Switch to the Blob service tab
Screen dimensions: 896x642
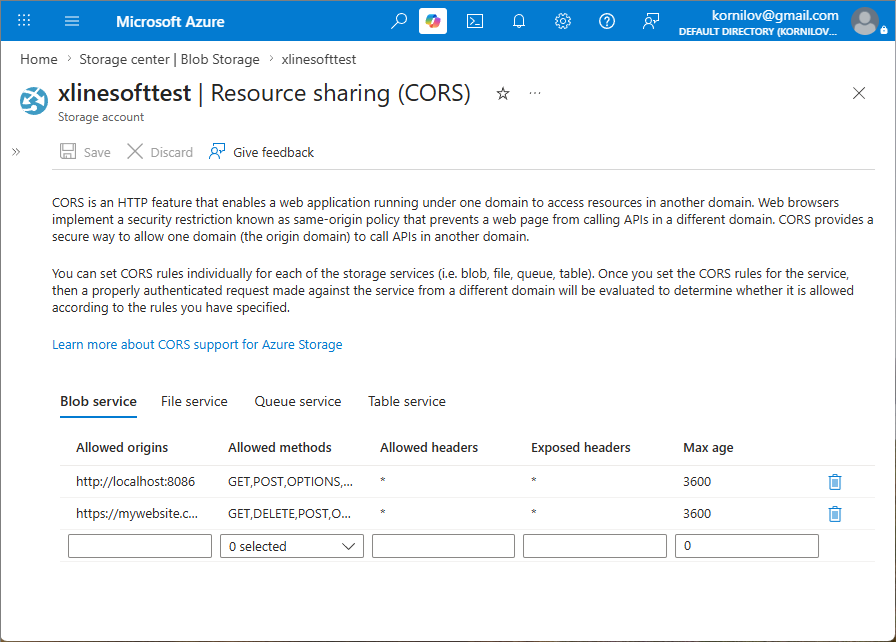[x=98, y=402]
